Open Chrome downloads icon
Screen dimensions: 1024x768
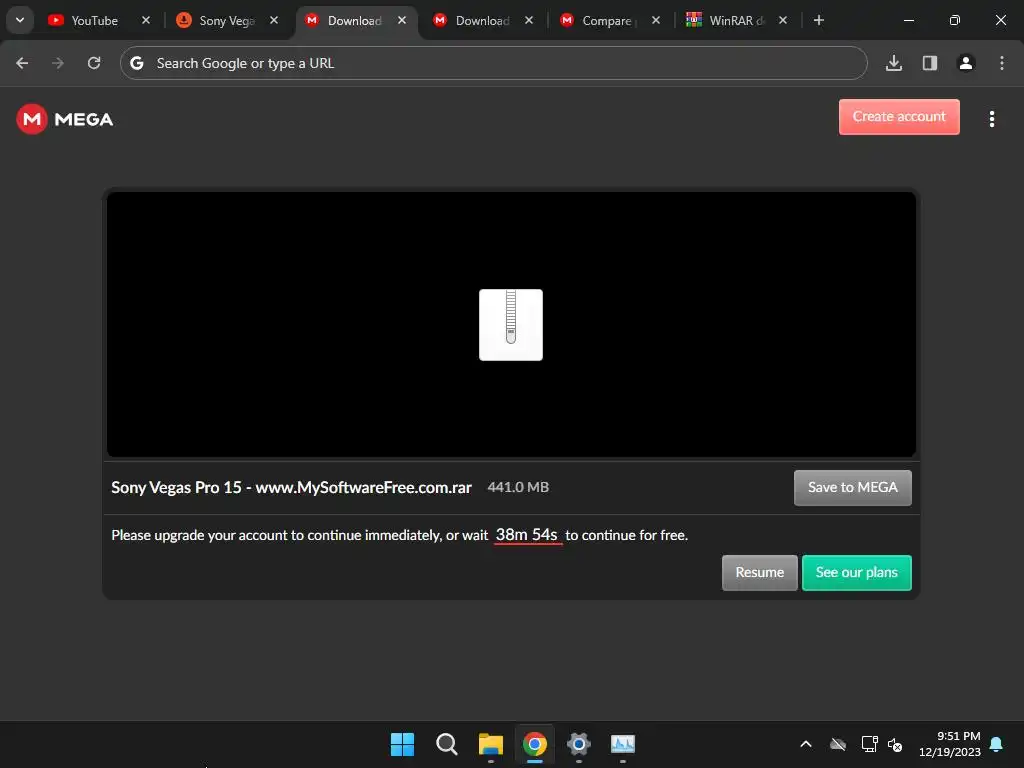click(x=893, y=63)
